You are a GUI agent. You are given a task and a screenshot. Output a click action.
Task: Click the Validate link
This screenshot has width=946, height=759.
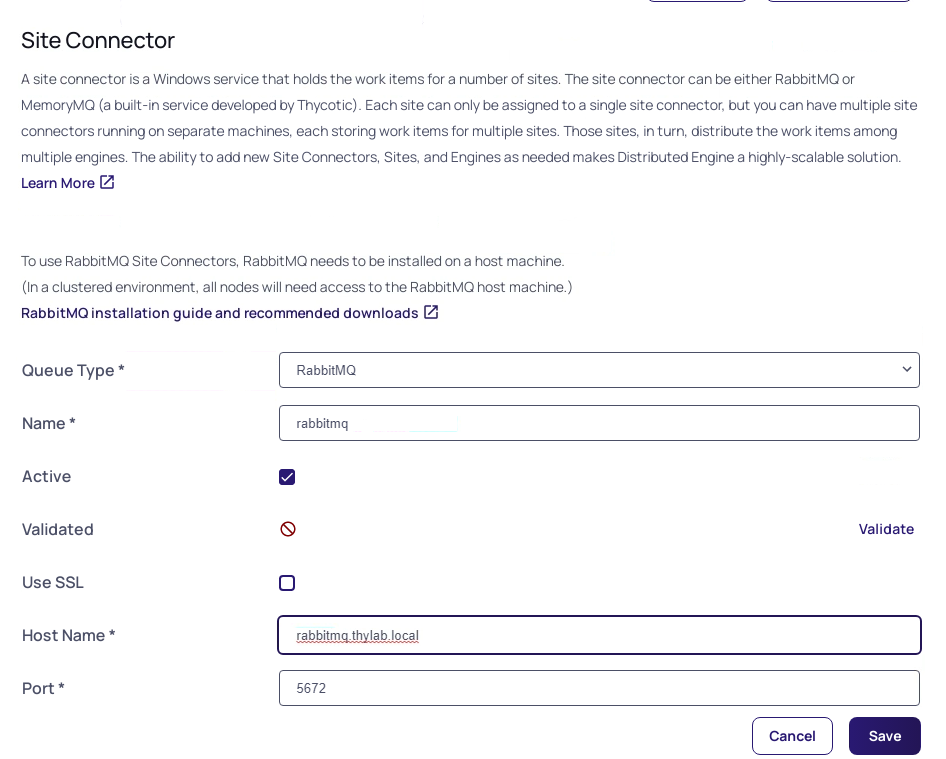[886, 529]
